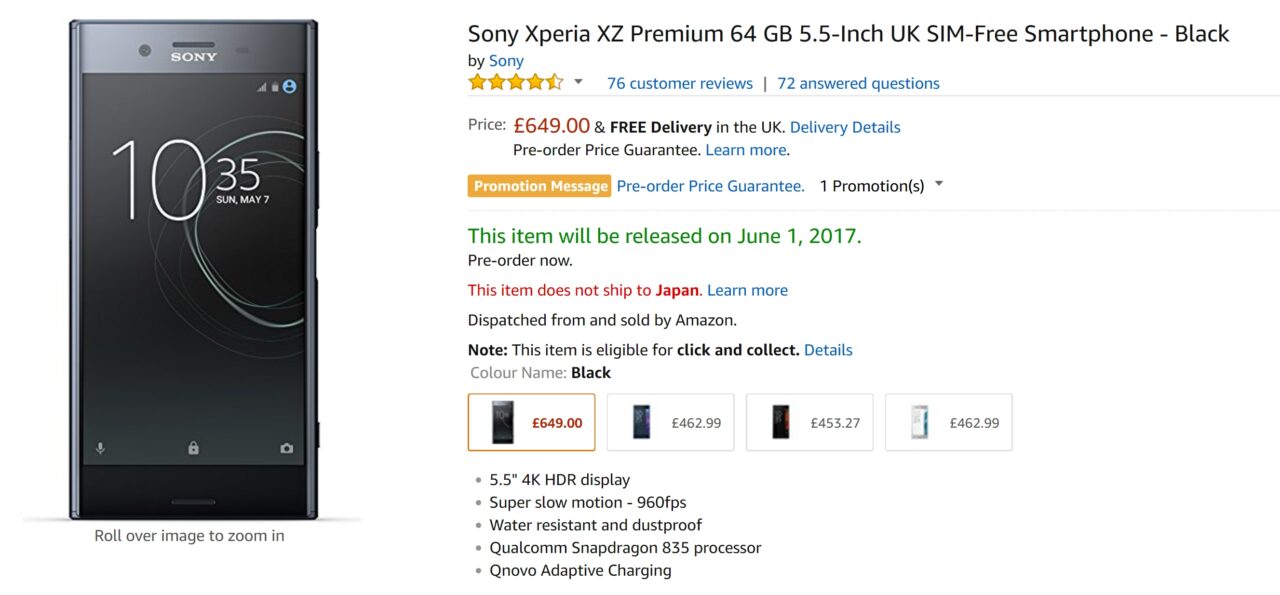Open the star rating breakdown arrow
The width and height of the screenshot is (1280, 595).
578,83
